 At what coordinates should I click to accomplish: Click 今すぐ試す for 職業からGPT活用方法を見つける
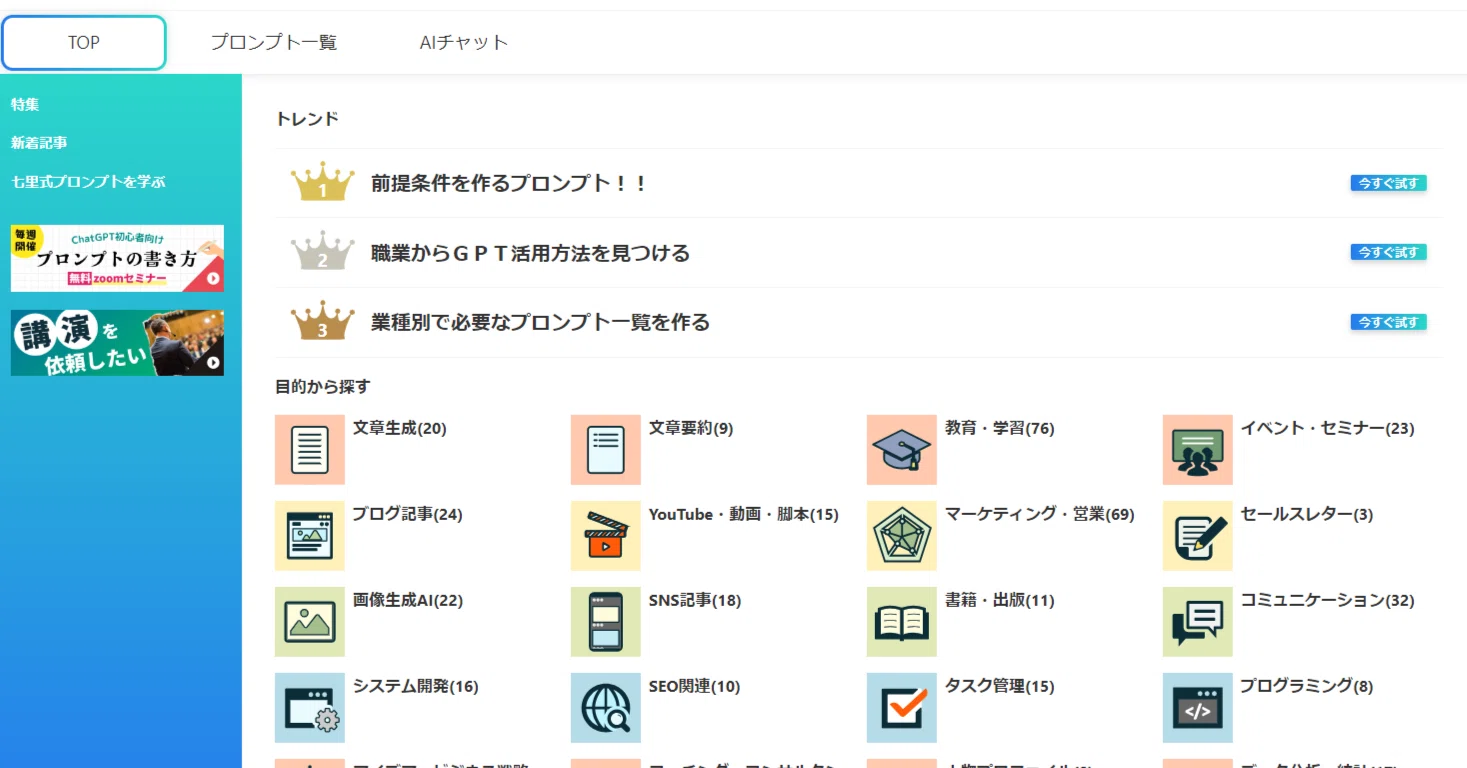1388,252
